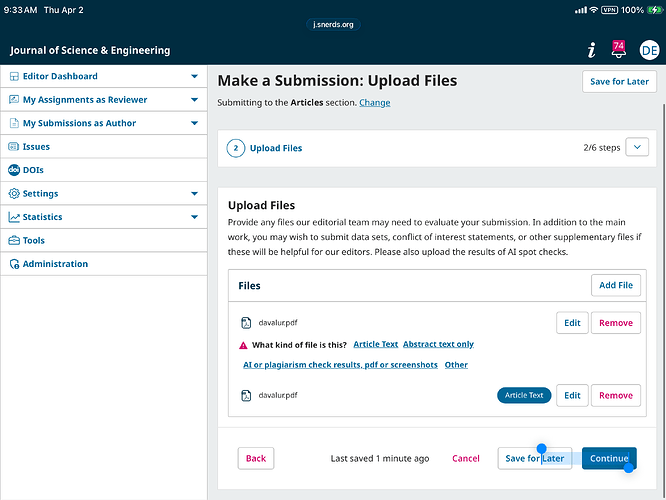Viewport: 666px width, 500px height.
Task: Click the Administration icon in sidebar
Action: click(14, 264)
